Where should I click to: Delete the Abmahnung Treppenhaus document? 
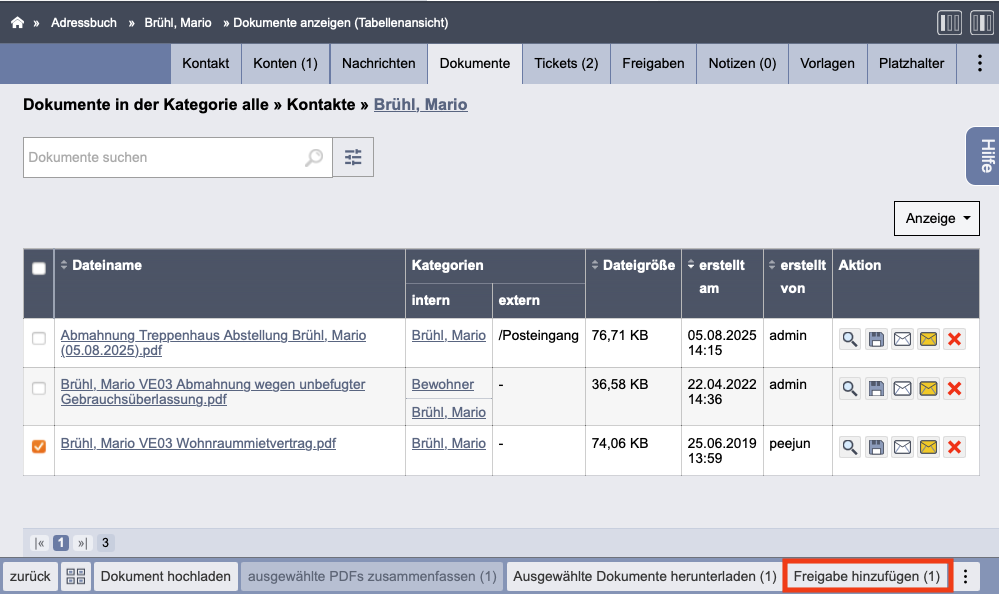click(954, 339)
